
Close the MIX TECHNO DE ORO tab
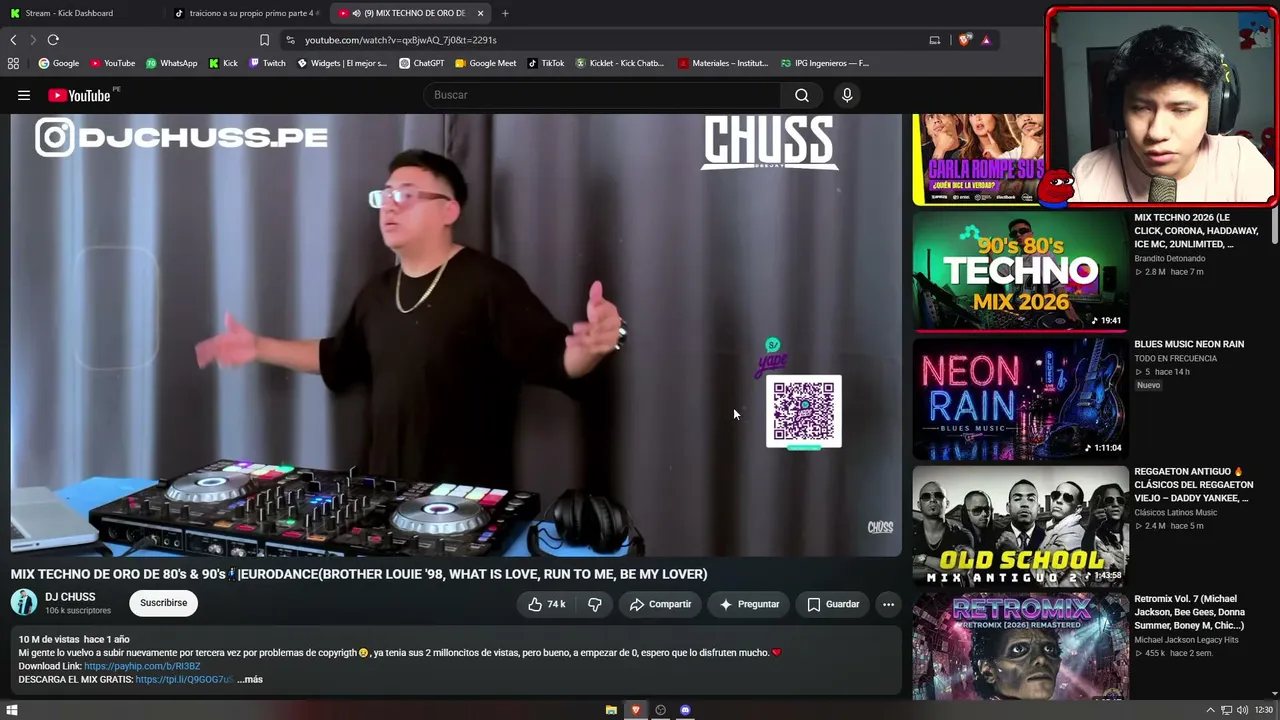[x=481, y=13]
